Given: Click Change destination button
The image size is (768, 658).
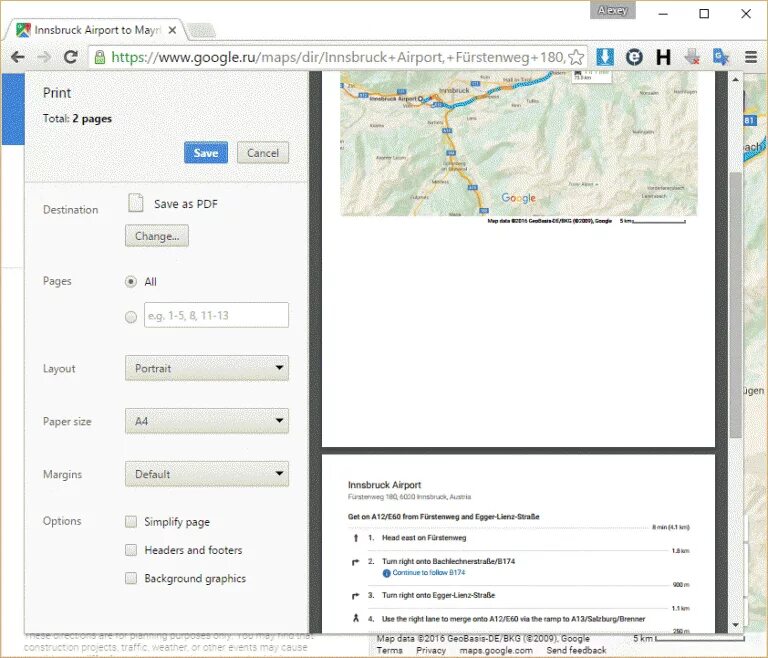Looking at the screenshot, I should coord(157,236).
